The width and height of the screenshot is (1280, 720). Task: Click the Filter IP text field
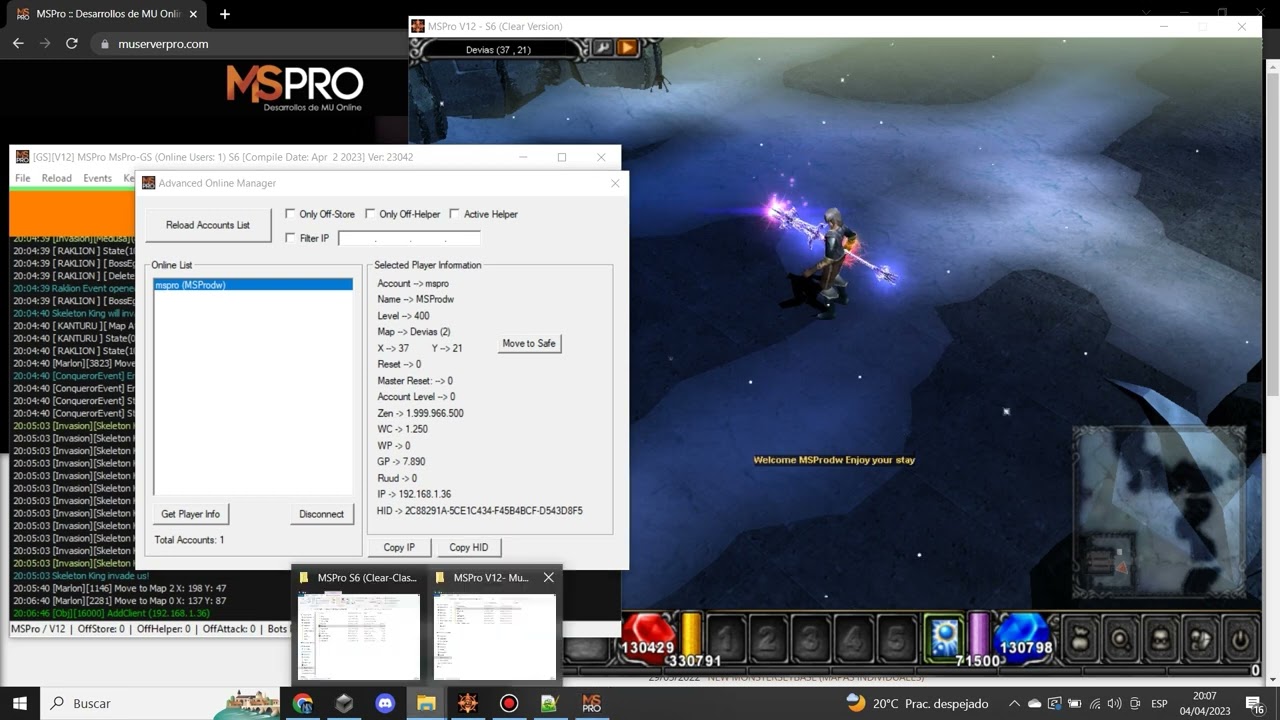pos(409,238)
